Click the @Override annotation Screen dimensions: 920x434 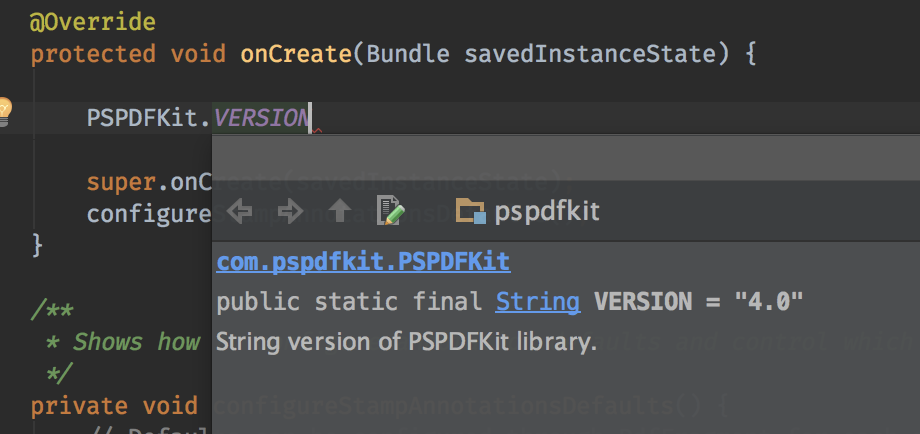click(x=92, y=21)
